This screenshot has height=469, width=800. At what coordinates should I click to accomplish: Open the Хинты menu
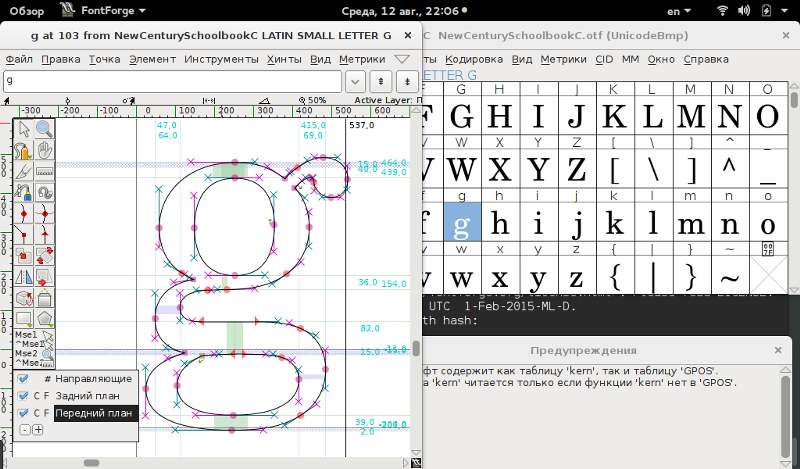tap(284, 59)
